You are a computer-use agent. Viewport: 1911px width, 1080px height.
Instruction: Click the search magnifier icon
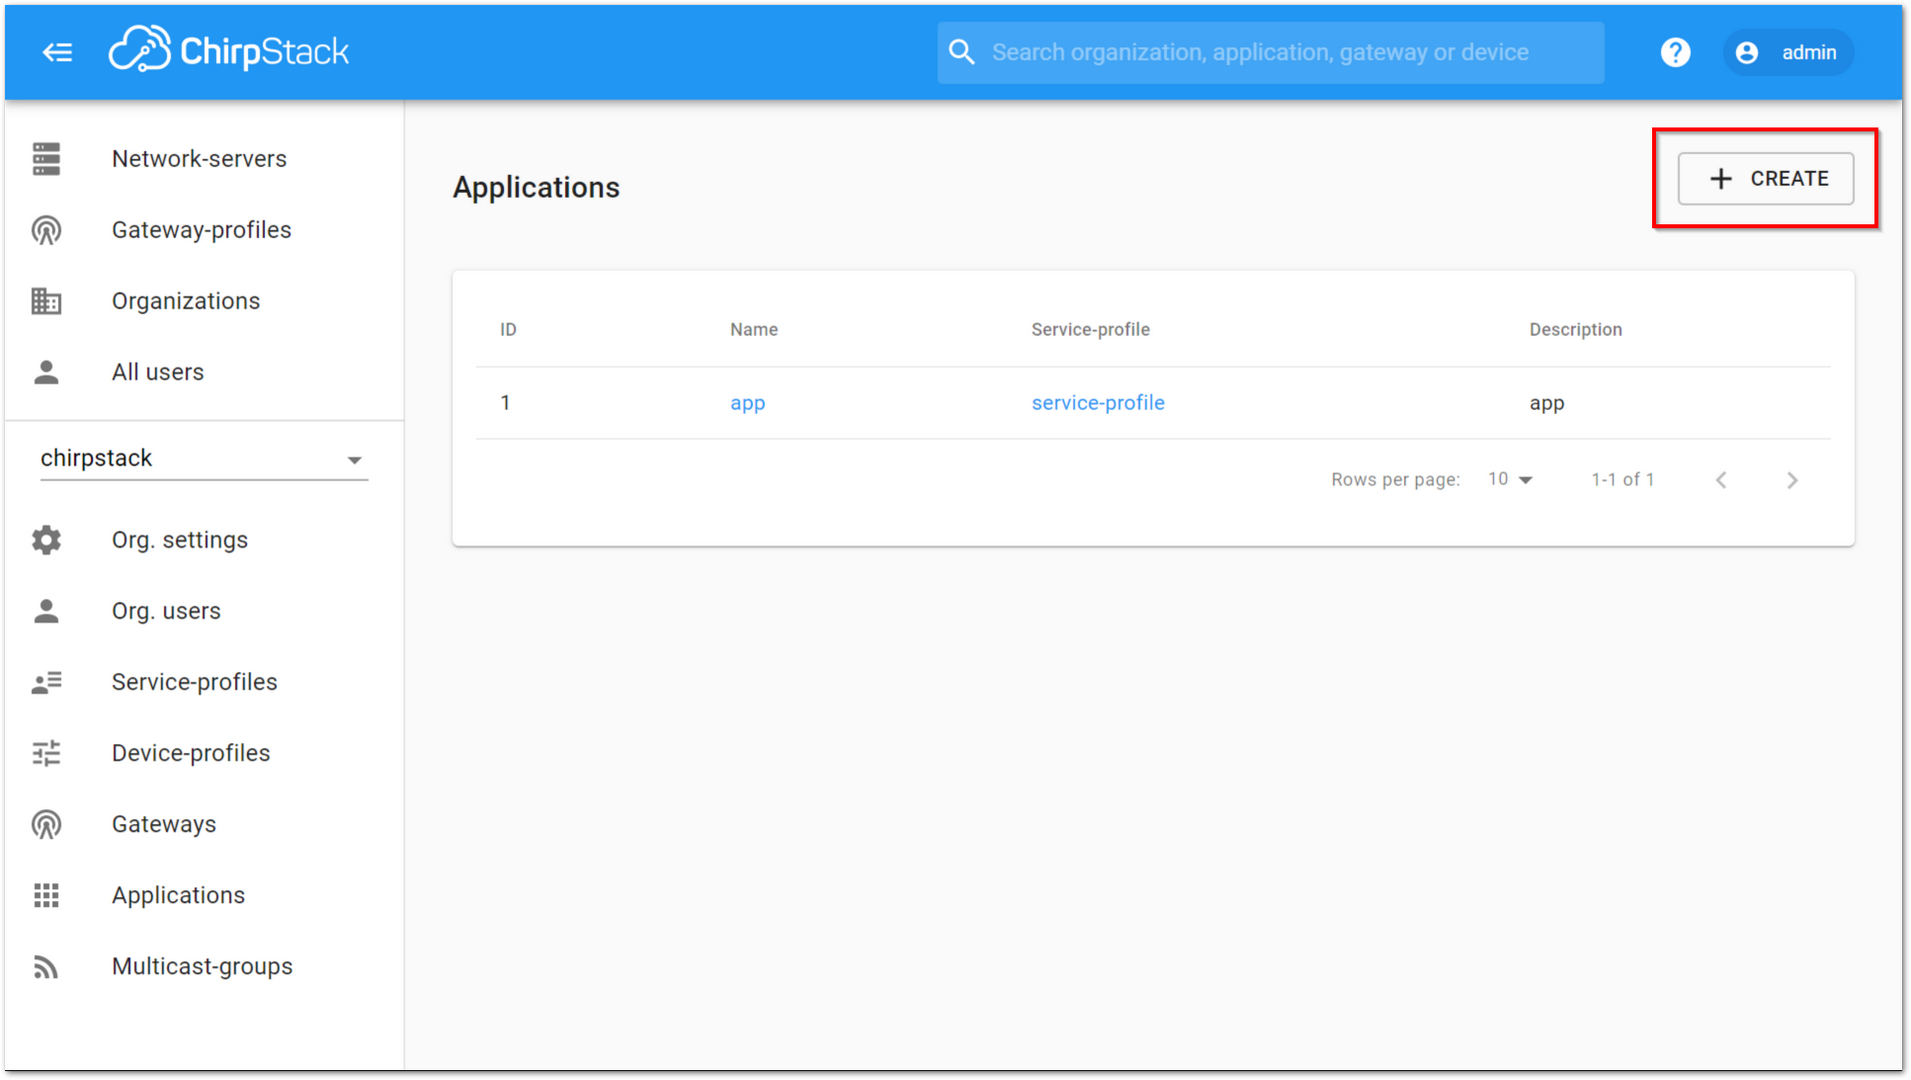(x=961, y=52)
